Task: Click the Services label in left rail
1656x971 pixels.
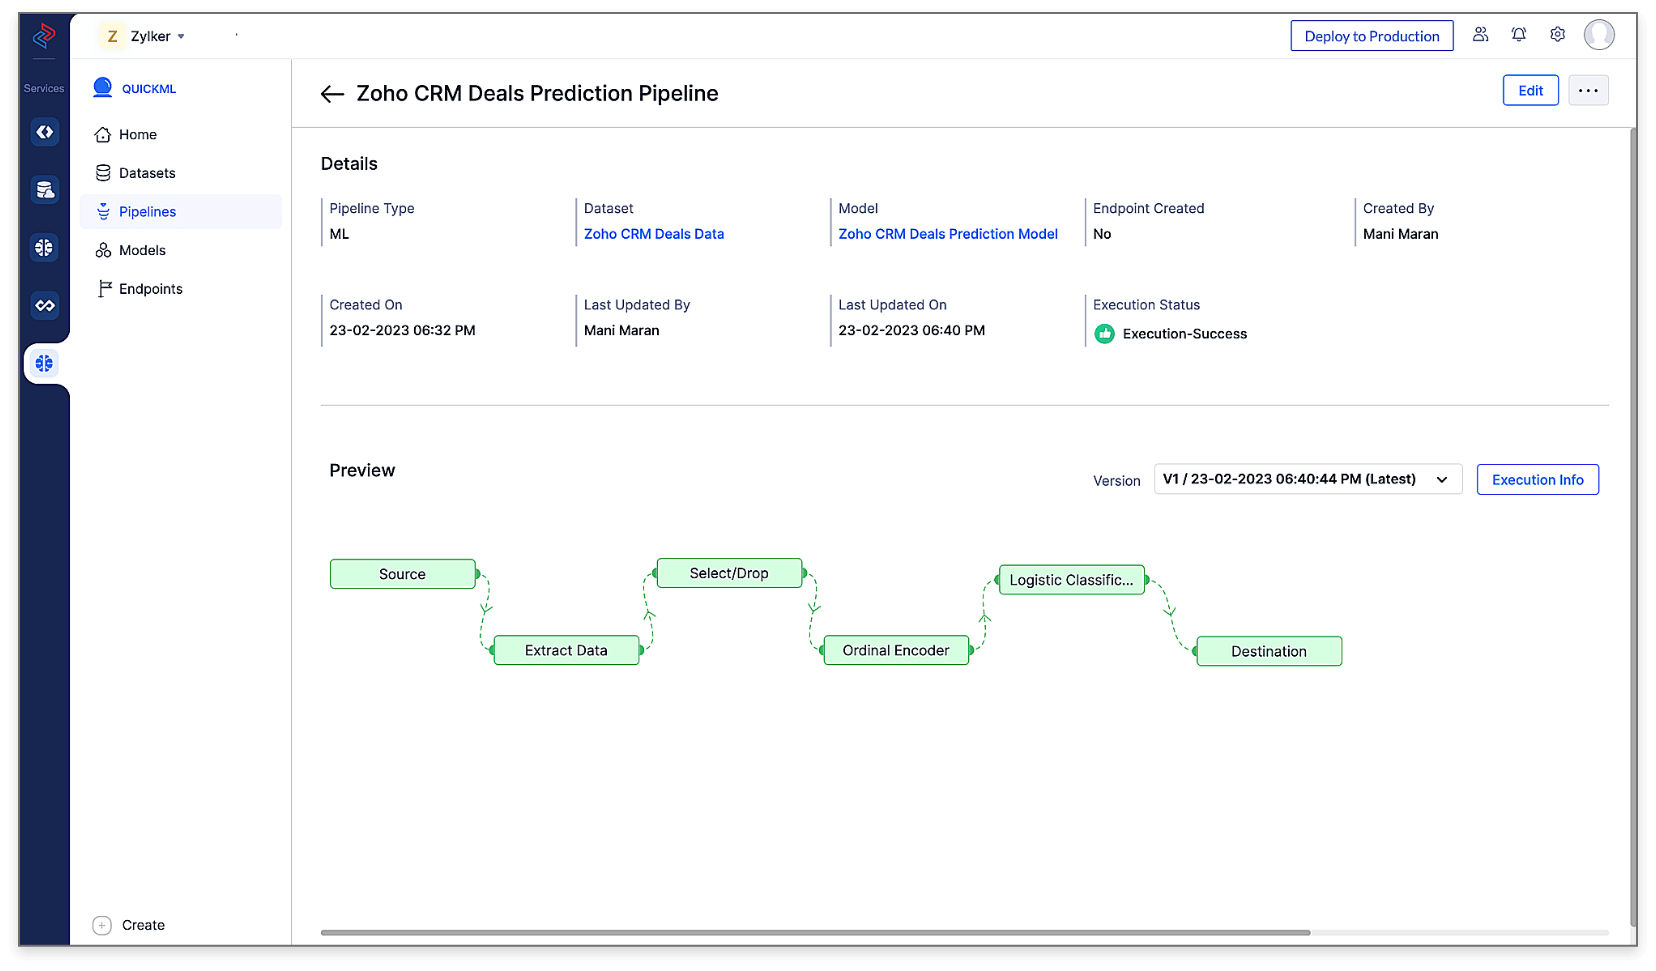Action: pyautogui.click(x=44, y=88)
